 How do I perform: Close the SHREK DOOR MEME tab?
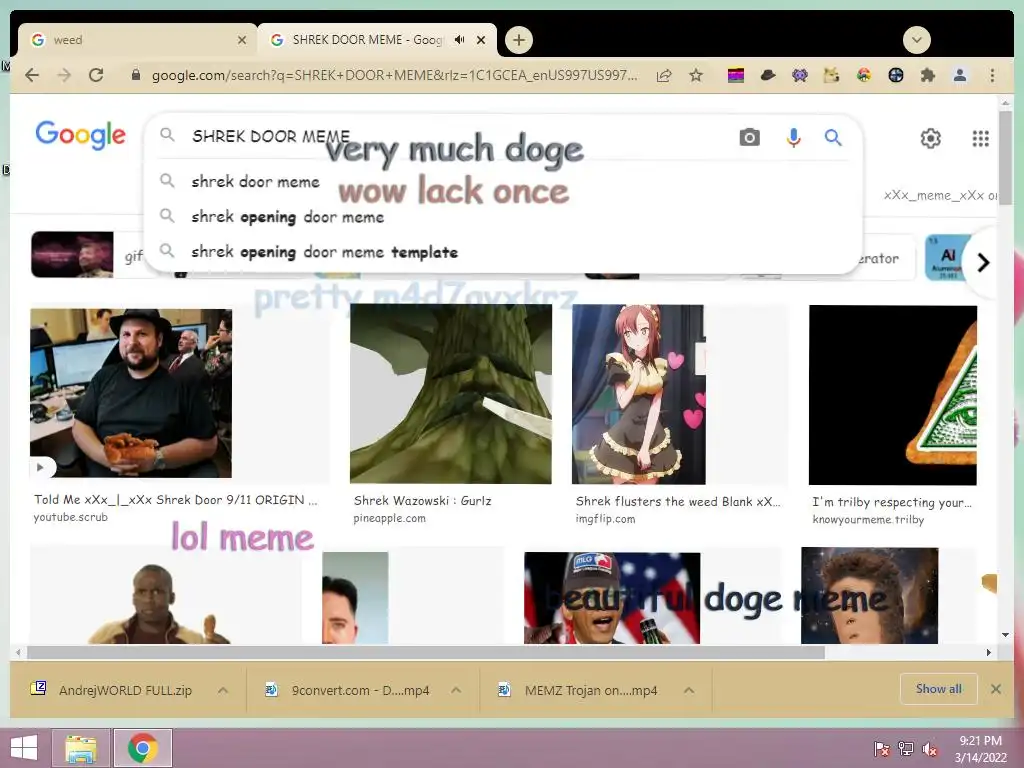click(x=481, y=40)
